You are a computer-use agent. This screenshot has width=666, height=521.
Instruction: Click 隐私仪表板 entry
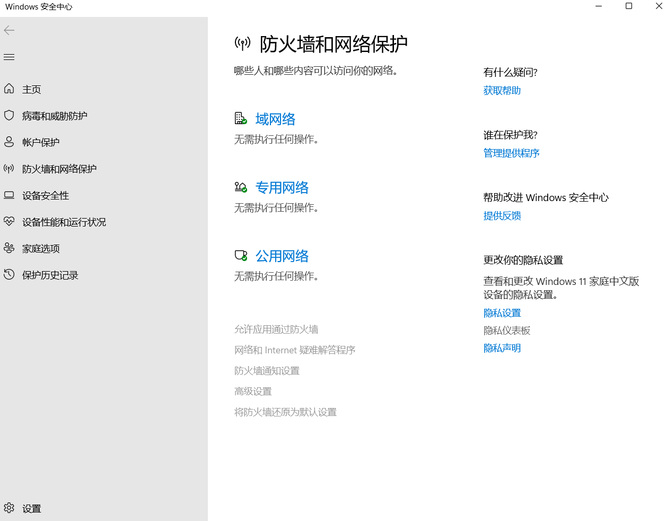(507, 330)
